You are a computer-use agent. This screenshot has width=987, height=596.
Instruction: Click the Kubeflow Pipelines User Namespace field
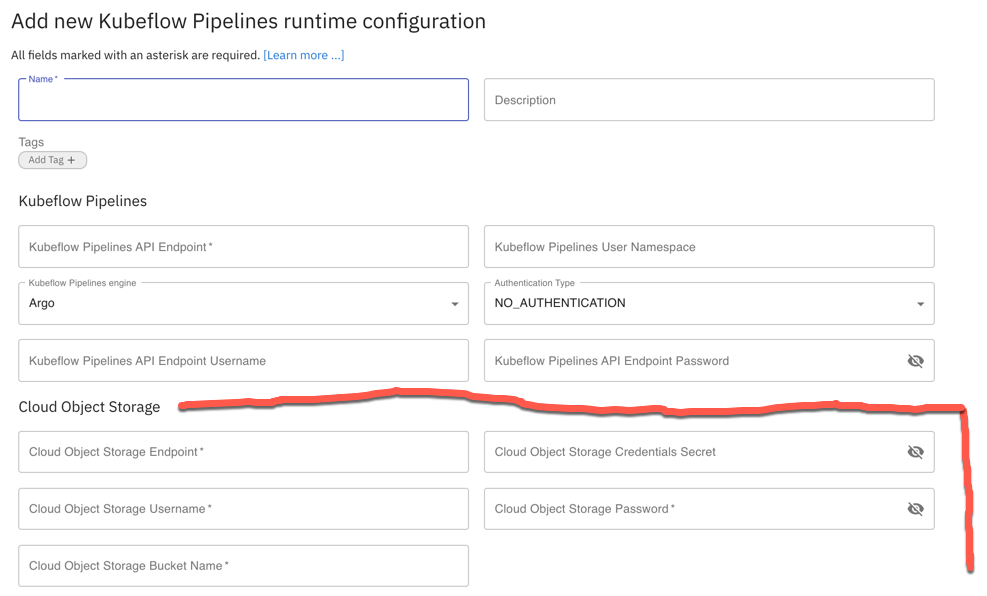(x=709, y=247)
